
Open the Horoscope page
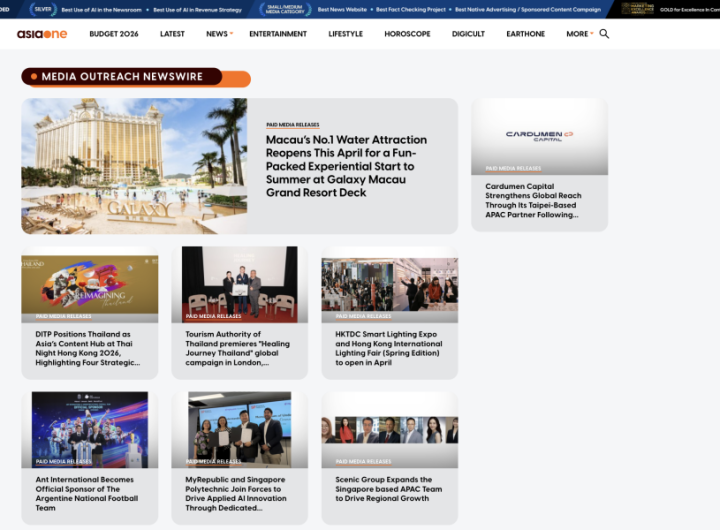click(407, 34)
